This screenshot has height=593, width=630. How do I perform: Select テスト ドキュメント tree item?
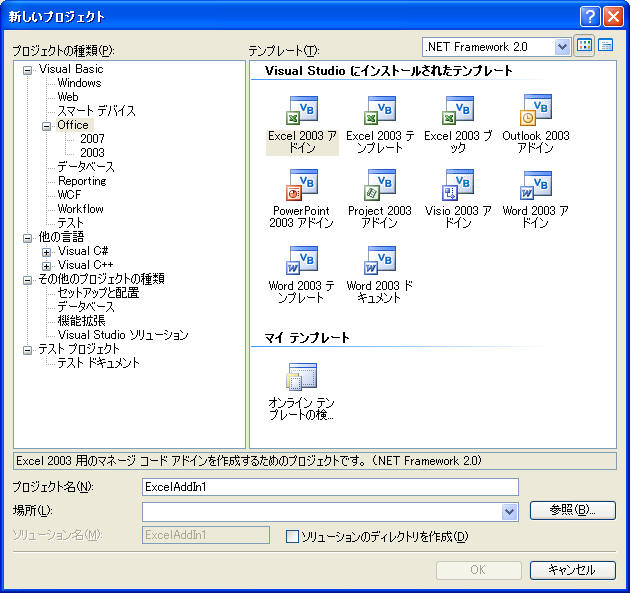pos(98,363)
